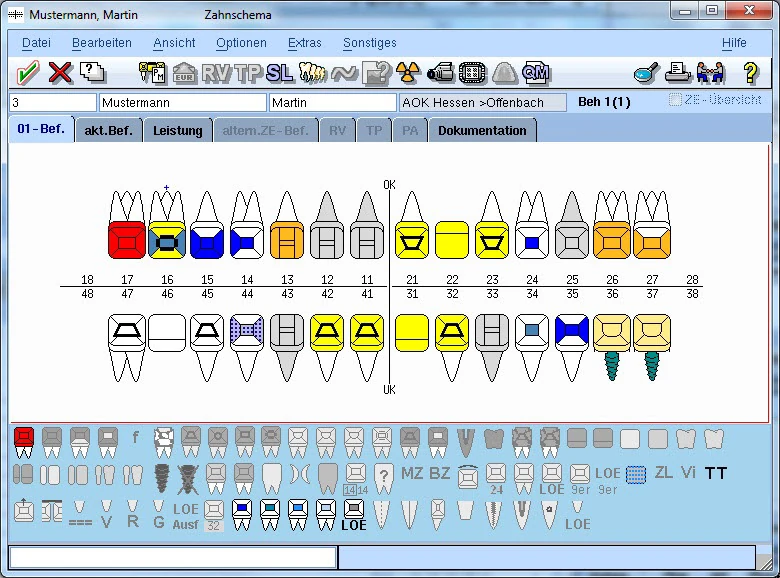This screenshot has height=578, width=780.
Task: Switch to the Leistung tab
Action: [x=178, y=130]
